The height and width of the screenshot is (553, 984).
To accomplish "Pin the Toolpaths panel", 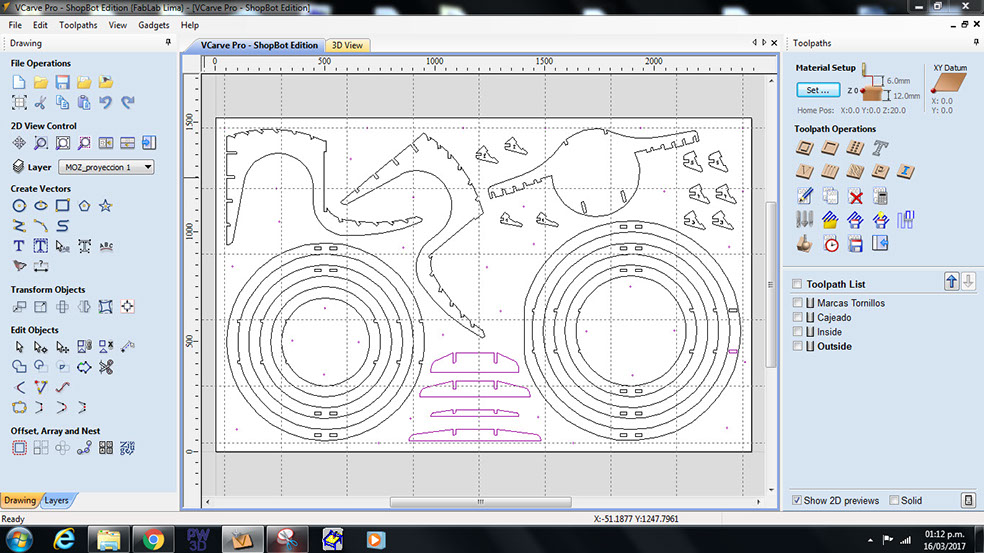I will point(976,43).
